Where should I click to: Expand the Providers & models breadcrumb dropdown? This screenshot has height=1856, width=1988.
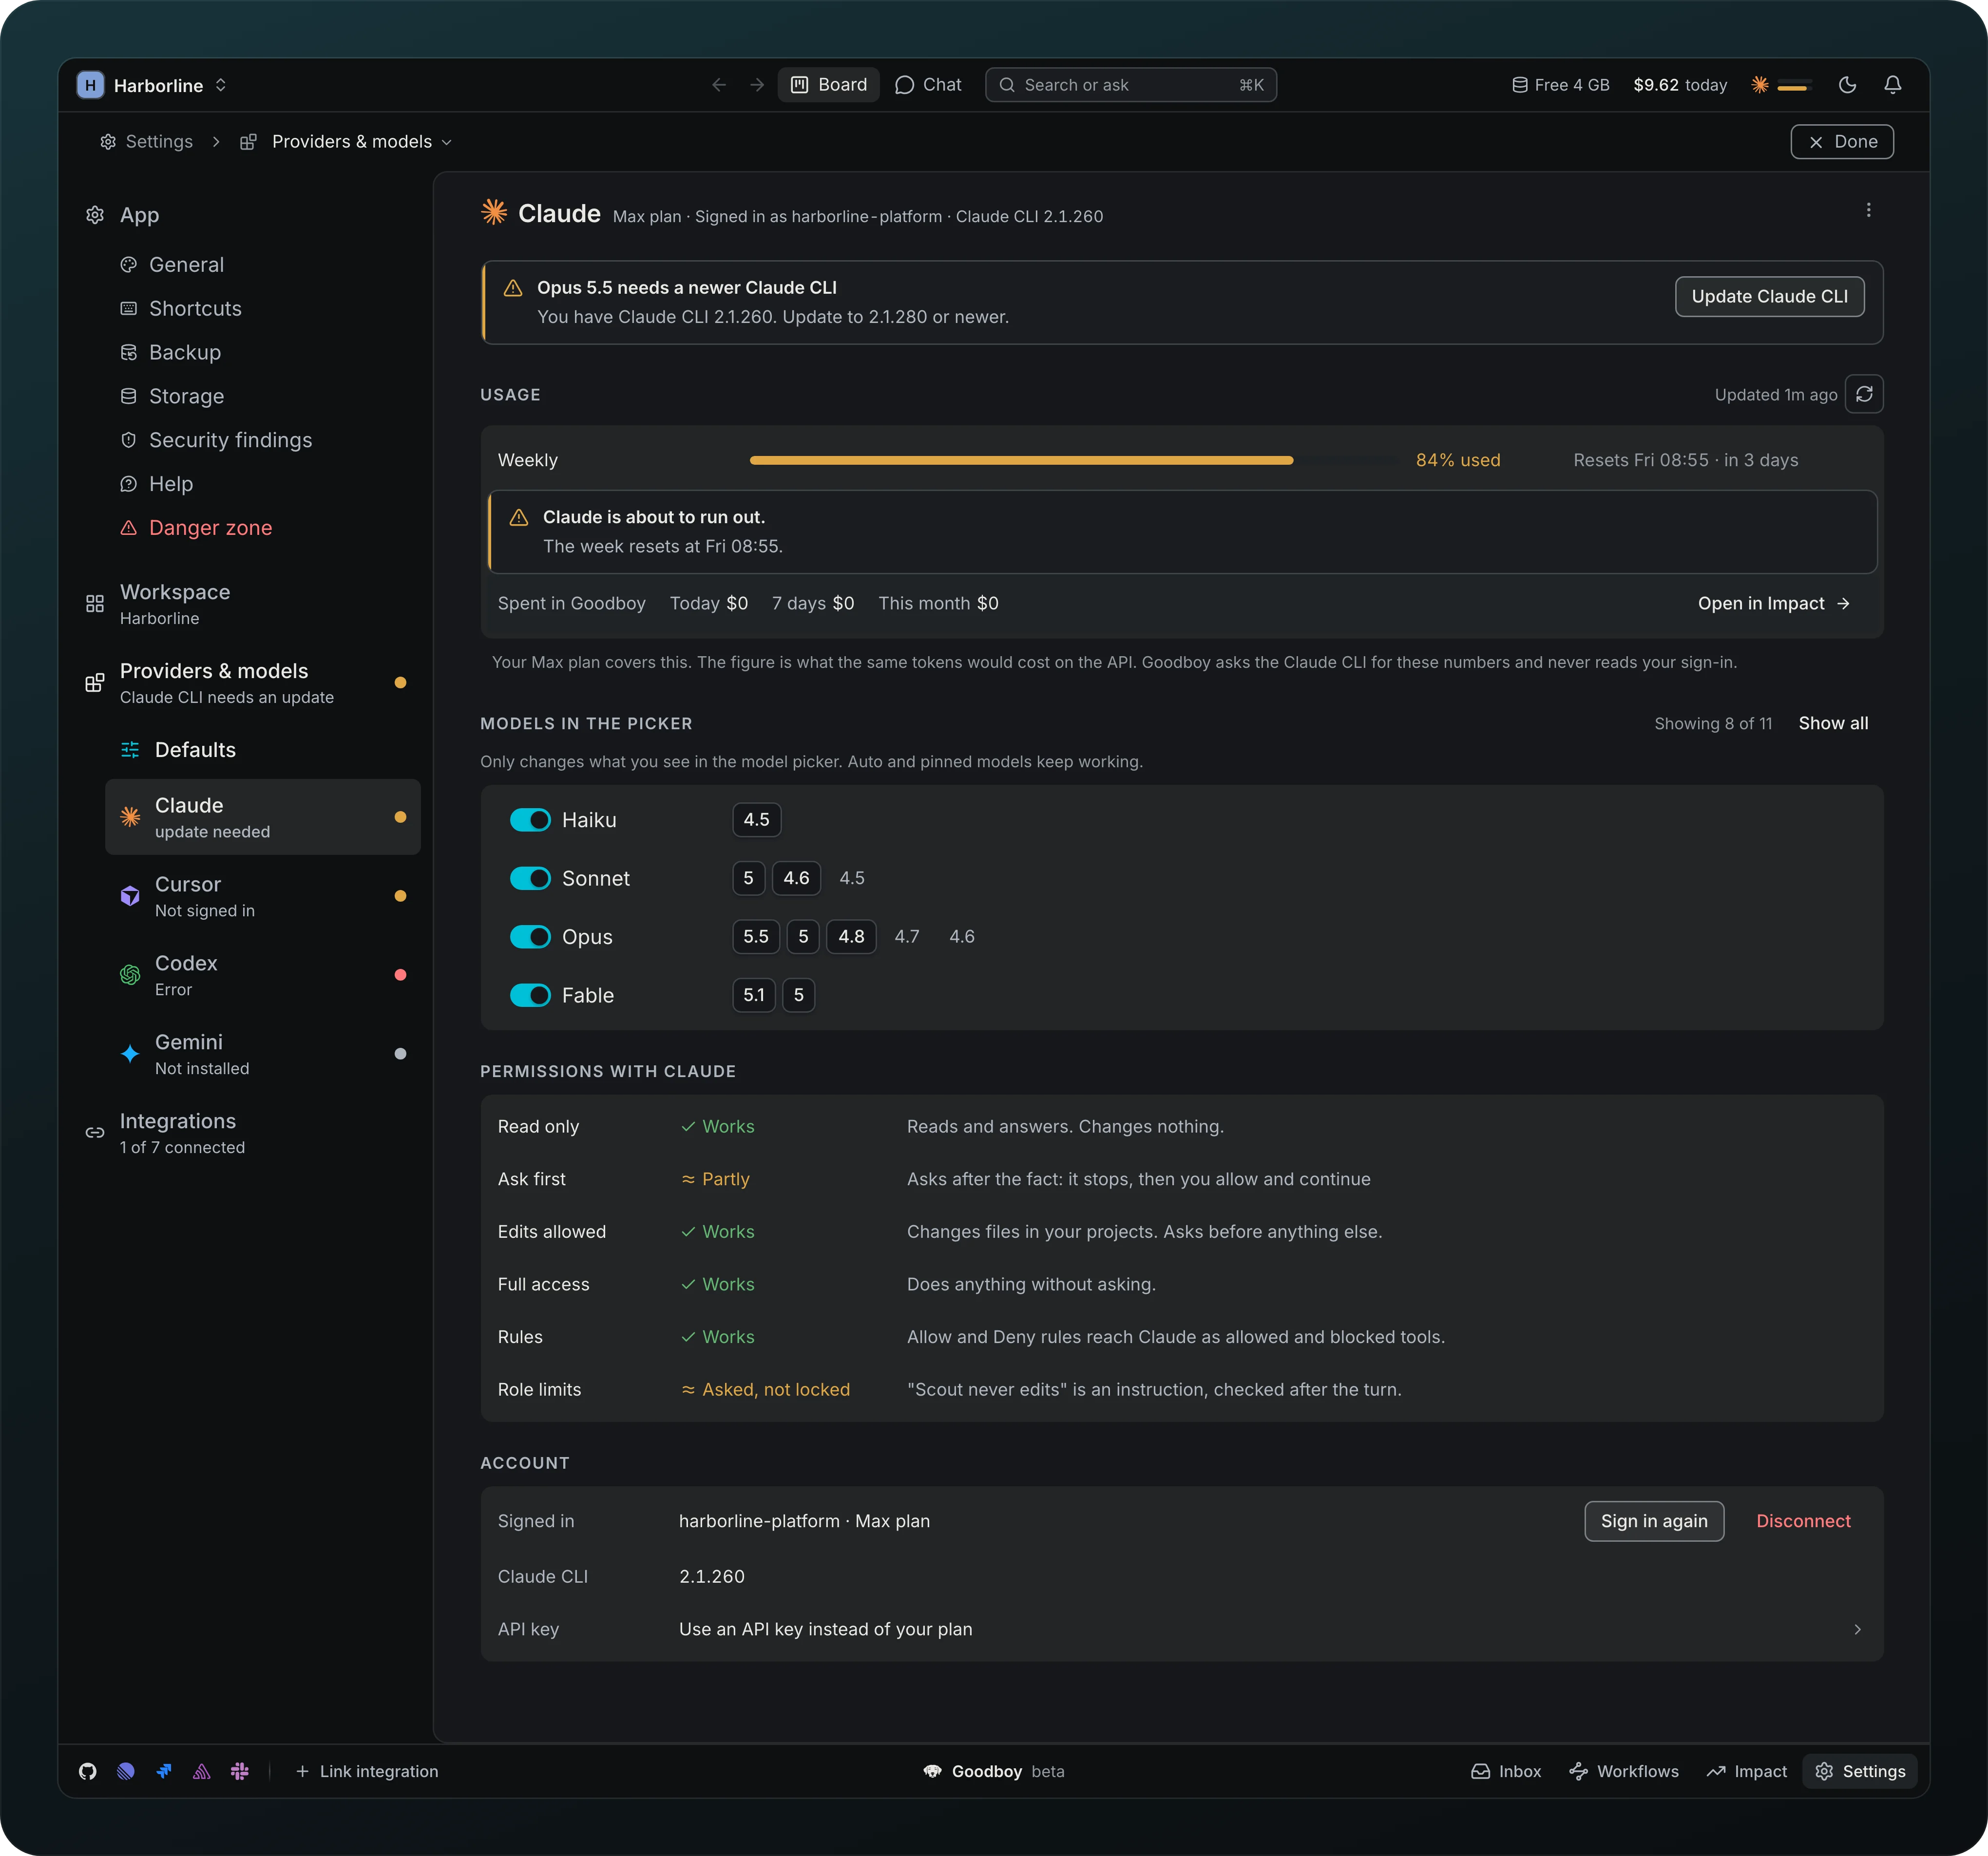click(447, 142)
